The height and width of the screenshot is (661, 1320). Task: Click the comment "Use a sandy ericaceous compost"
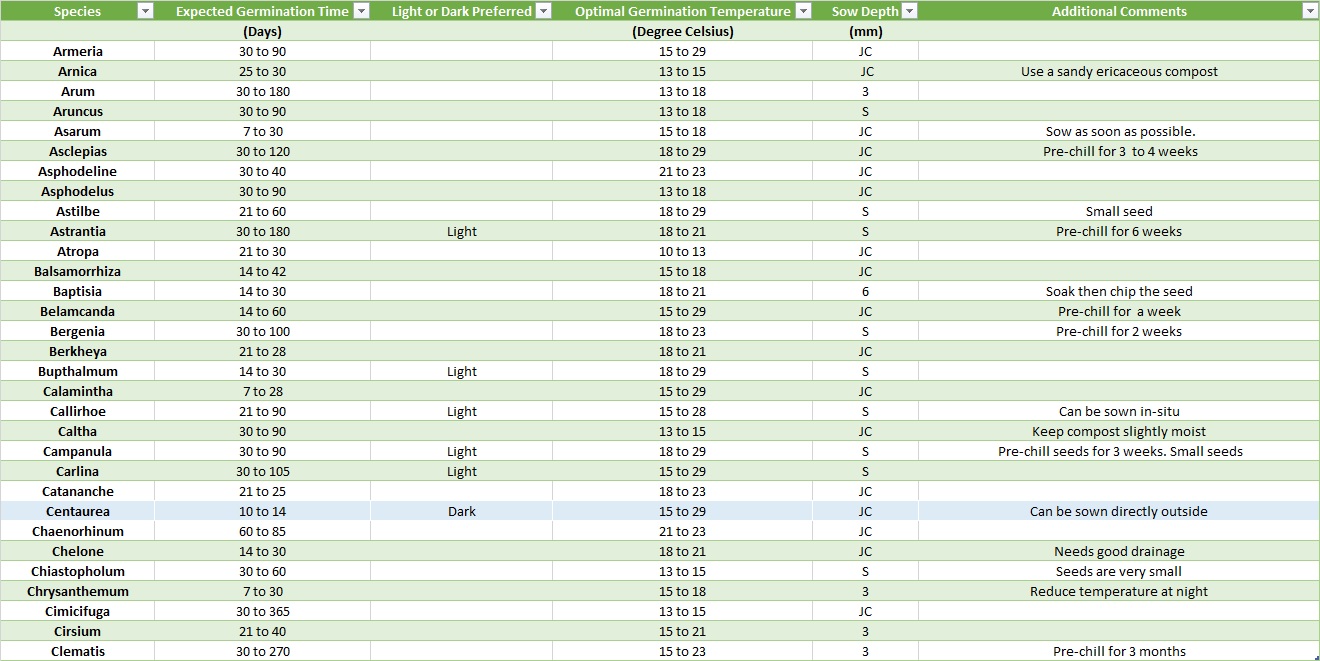[x=1119, y=71]
